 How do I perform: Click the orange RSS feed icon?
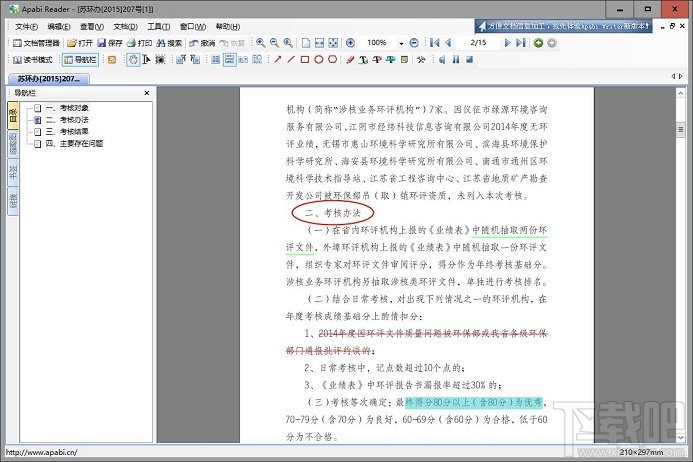click(x=112, y=60)
